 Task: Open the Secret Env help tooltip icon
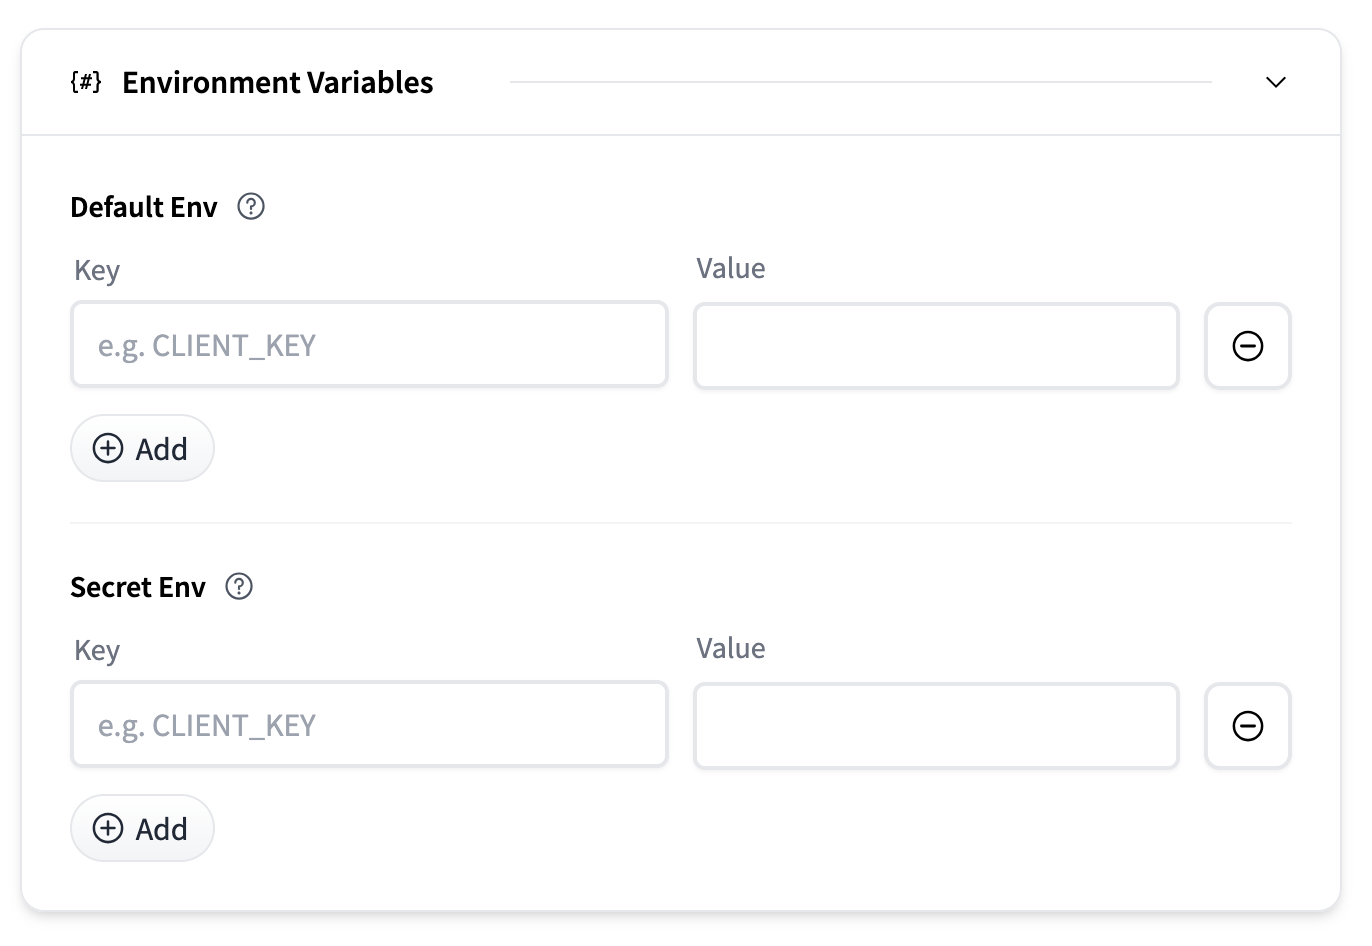coord(239,587)
